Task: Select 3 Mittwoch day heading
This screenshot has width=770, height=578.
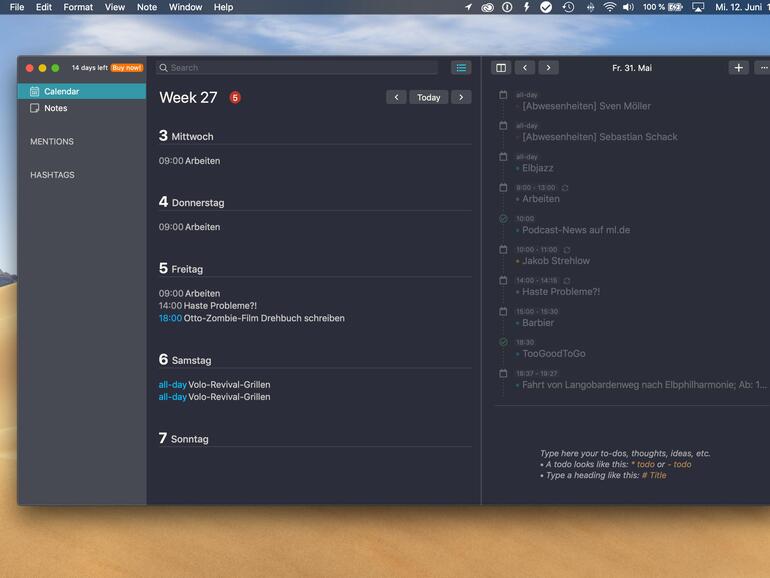Action: tap(186, 136)
